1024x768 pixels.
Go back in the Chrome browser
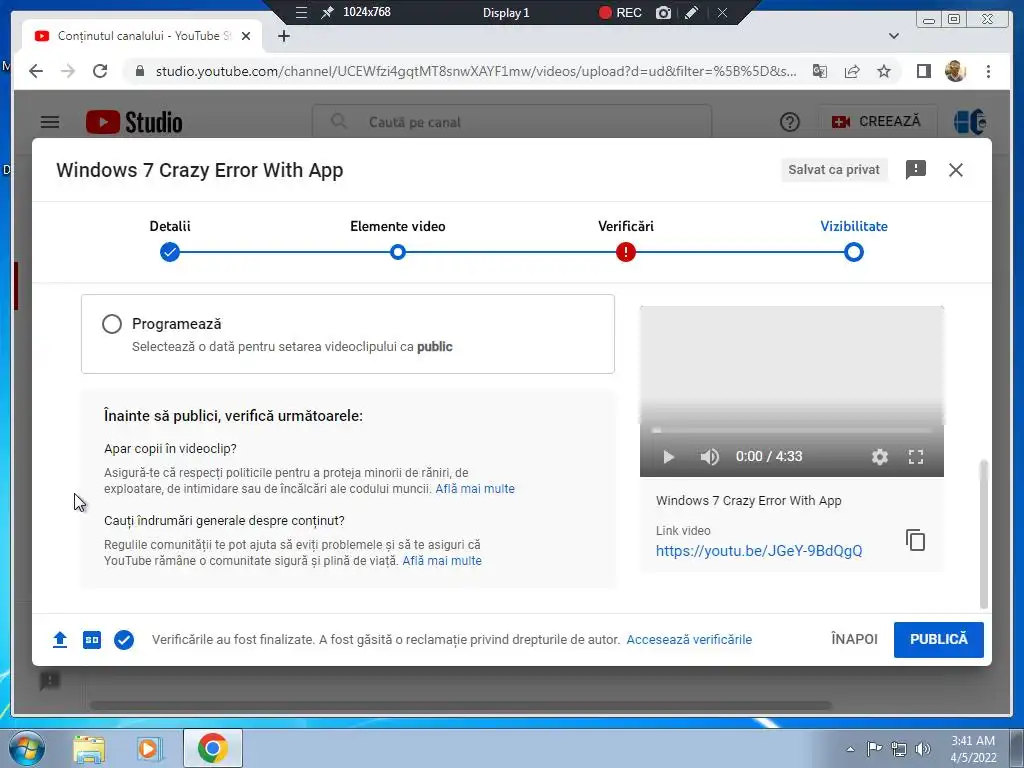tap(36, 71)
